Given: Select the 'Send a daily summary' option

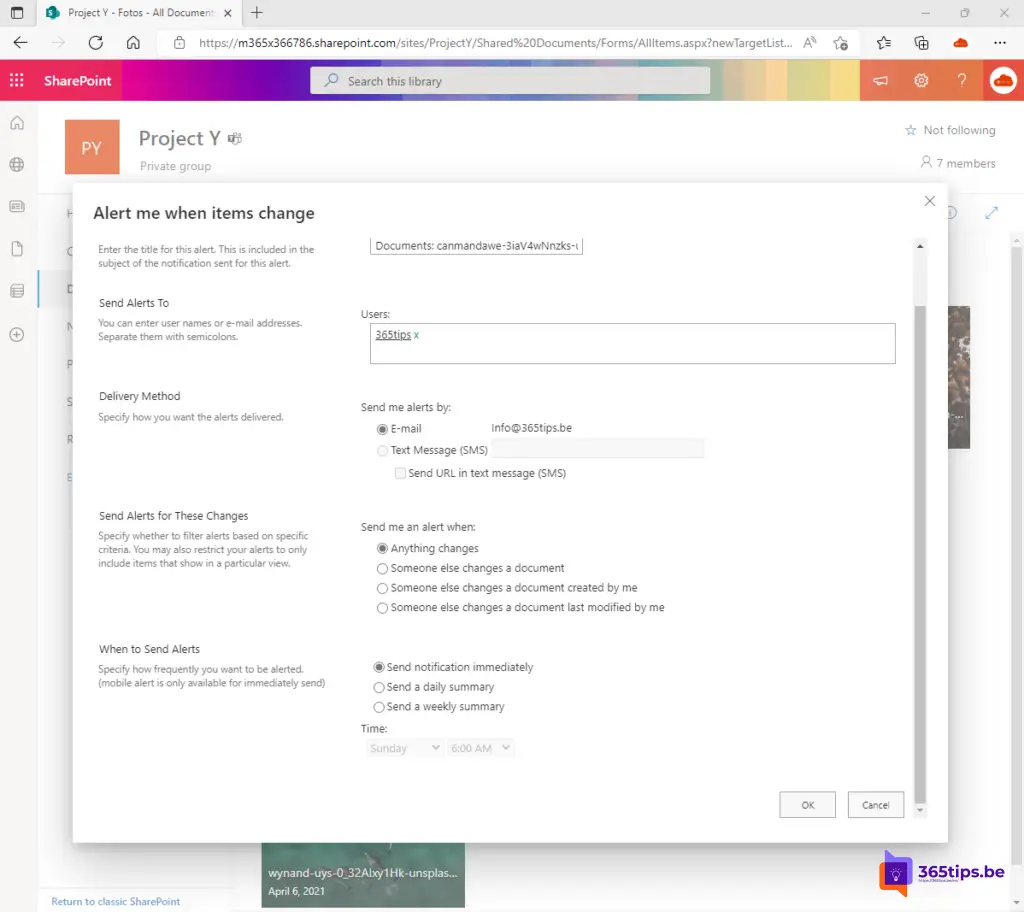Looking at the screenshot, I should [379, 687].
